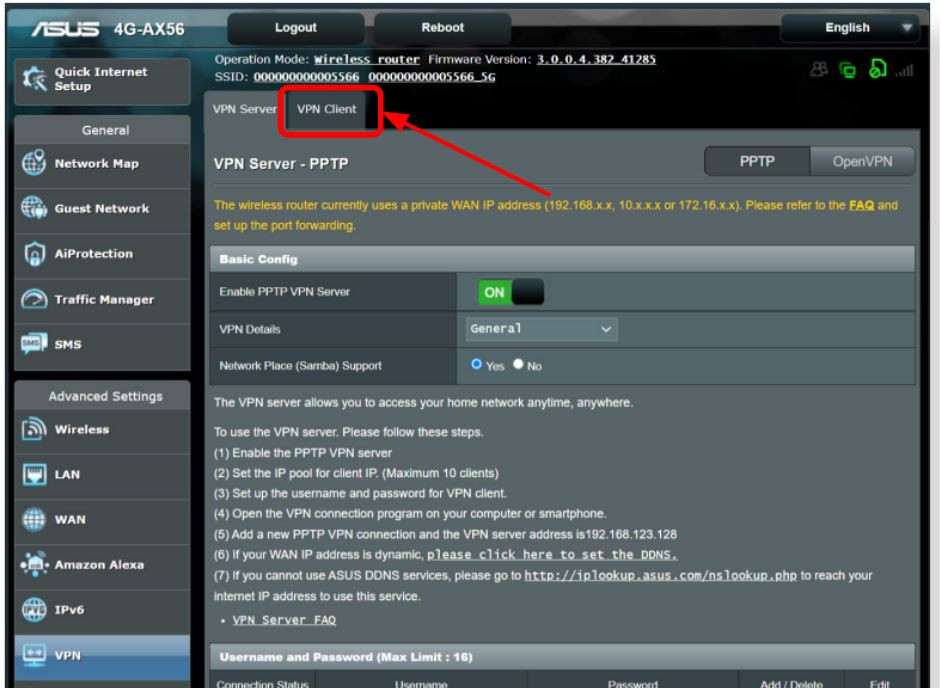Turn off the PPTP VPN Server switch
The width and height of the screenshot is (941, 688).
511,292
